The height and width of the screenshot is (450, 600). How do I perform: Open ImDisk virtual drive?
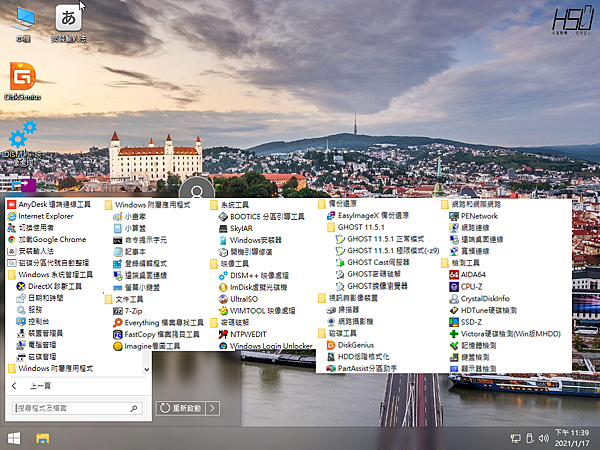[253, 287]
